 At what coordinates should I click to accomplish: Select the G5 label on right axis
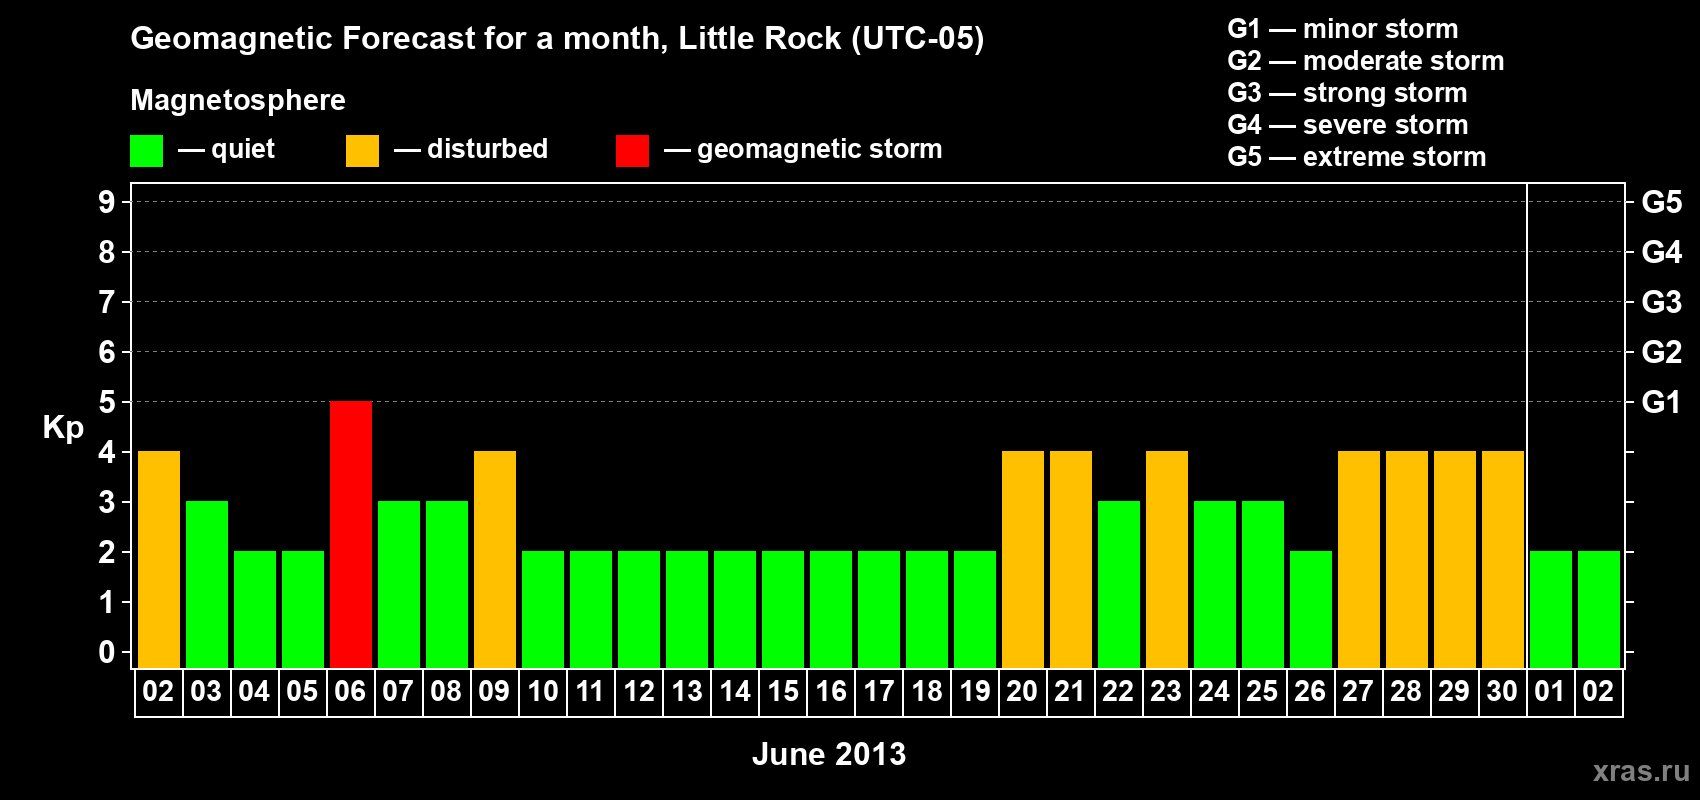pyautogui.click(x=1661, y=202)
